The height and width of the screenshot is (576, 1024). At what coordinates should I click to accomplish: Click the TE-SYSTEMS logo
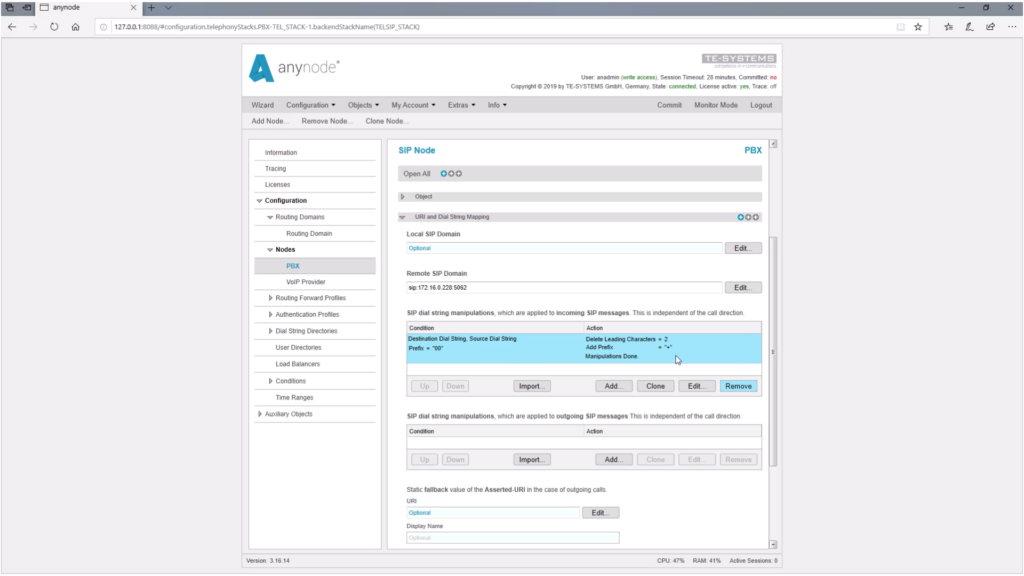pos(739,59)
